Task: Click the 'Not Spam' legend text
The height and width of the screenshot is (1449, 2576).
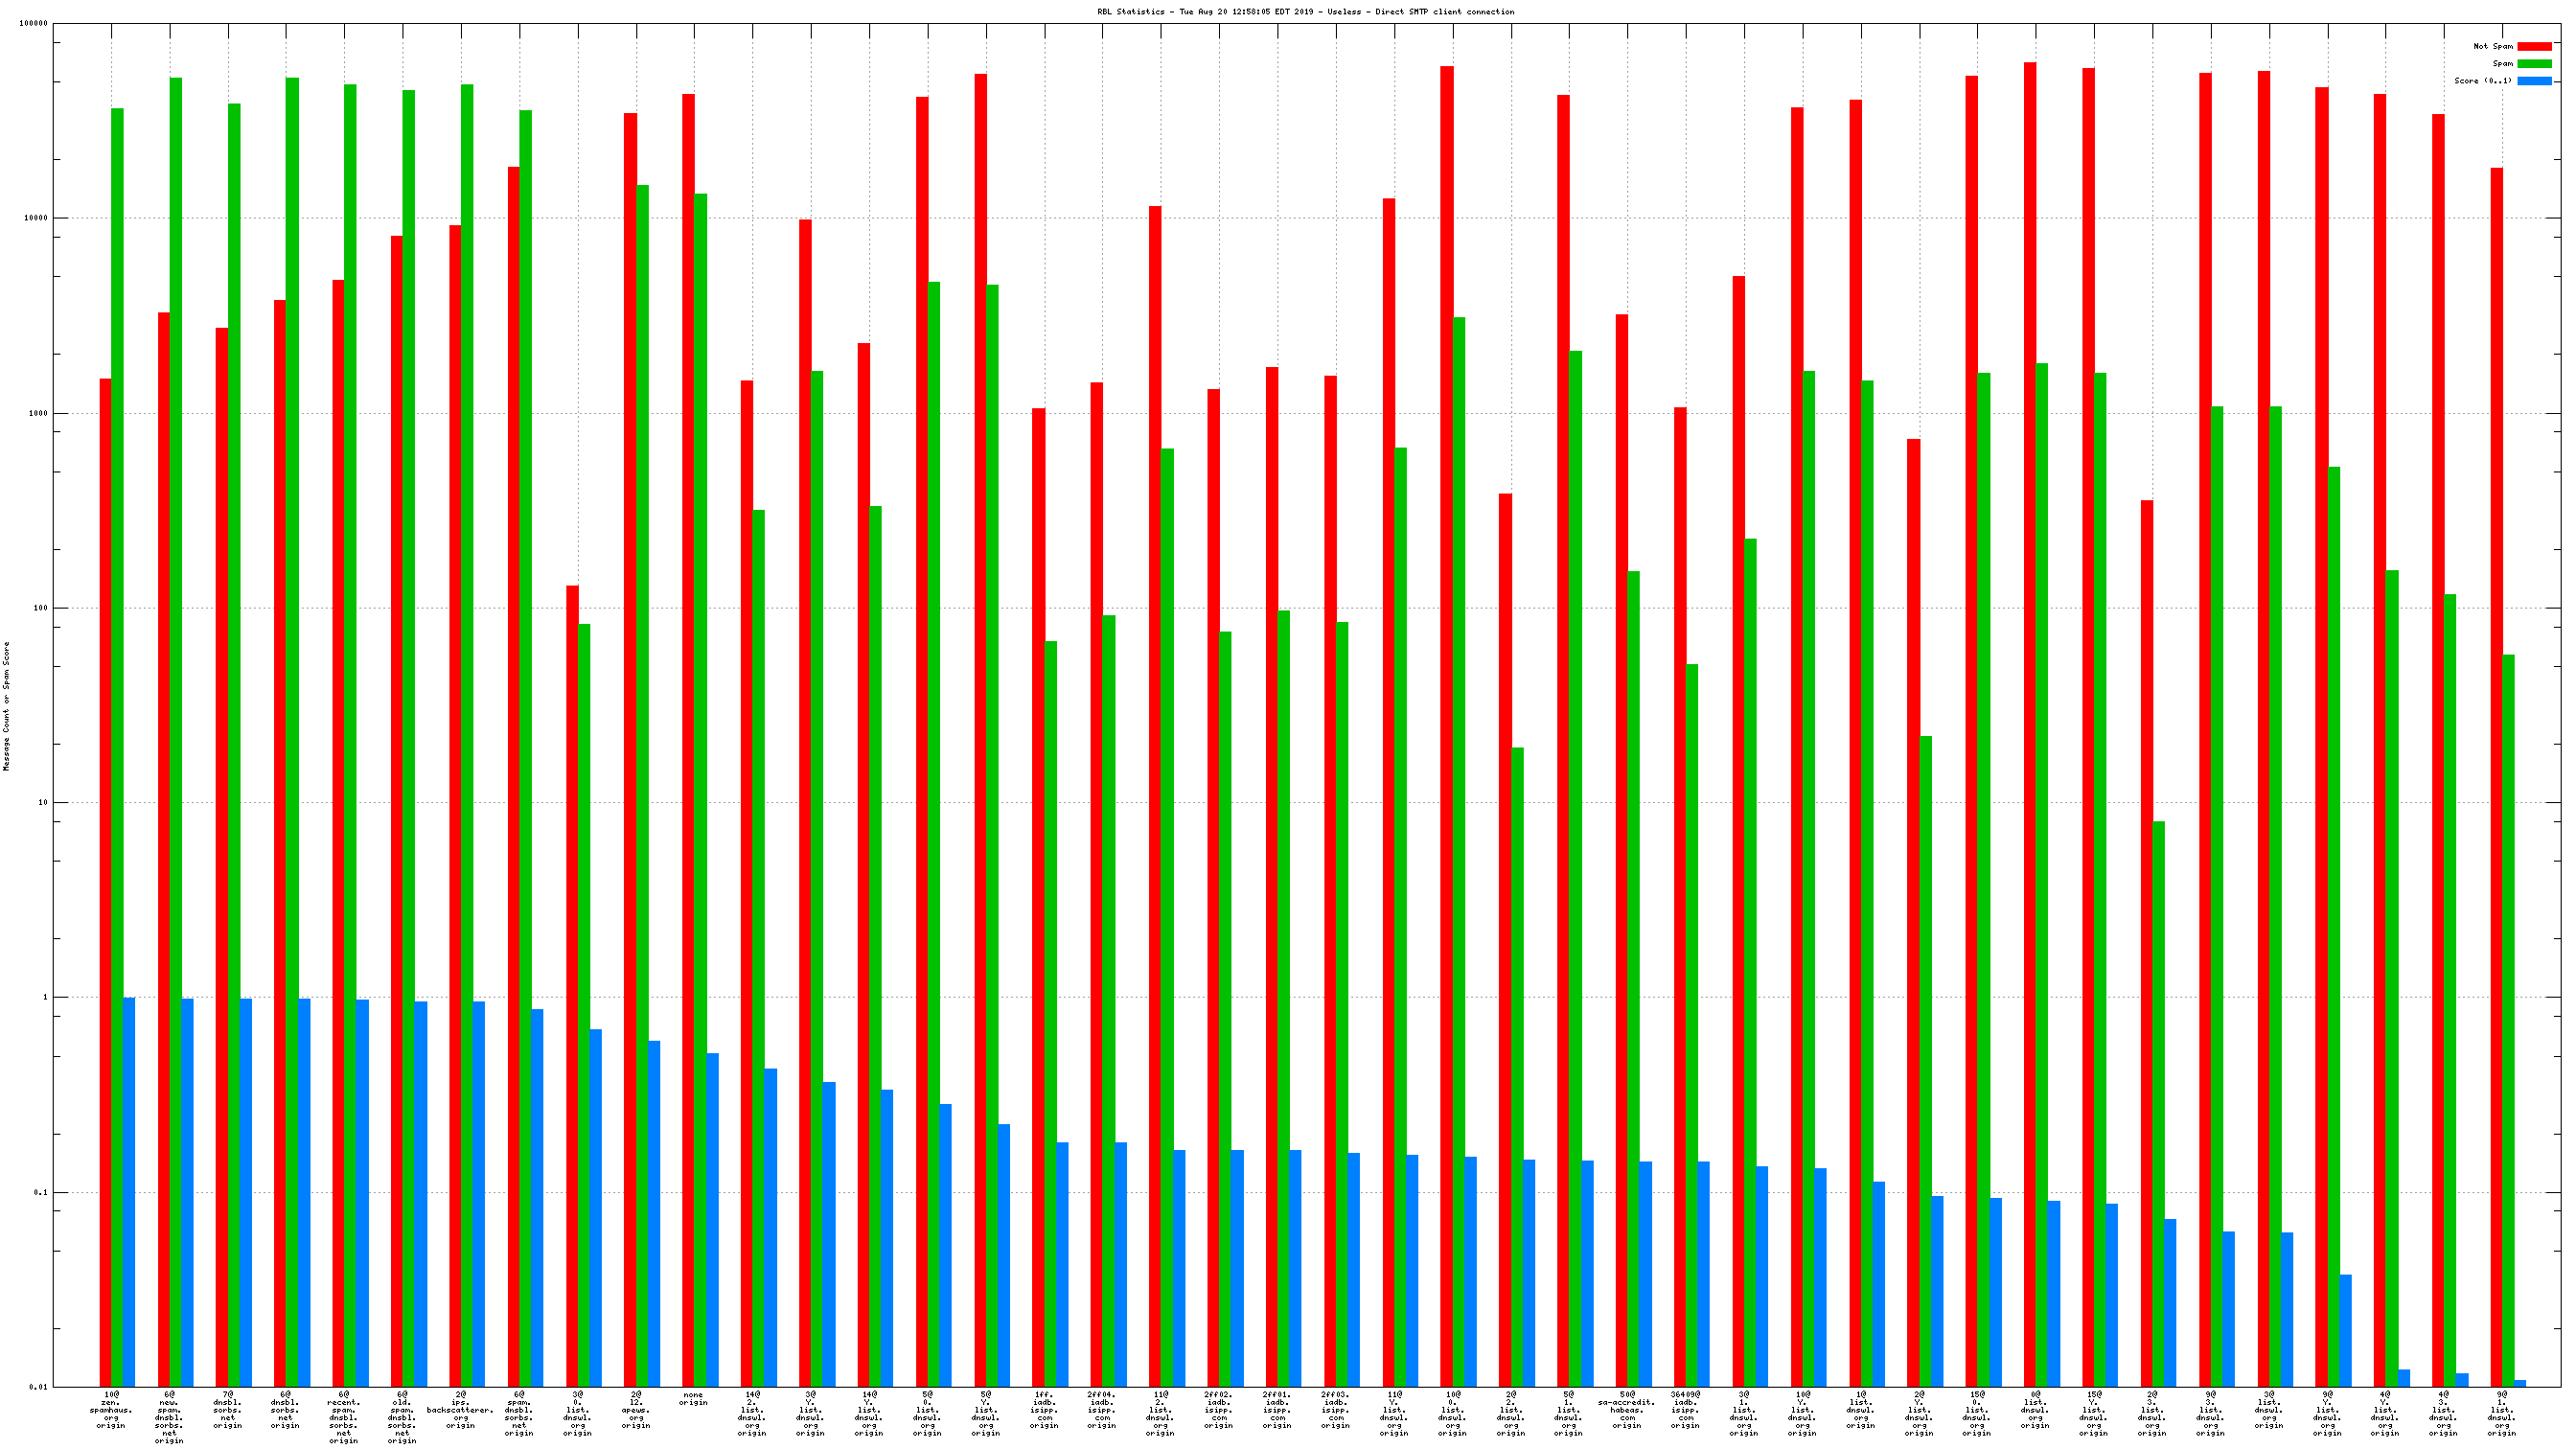Action: [2492, 46]
